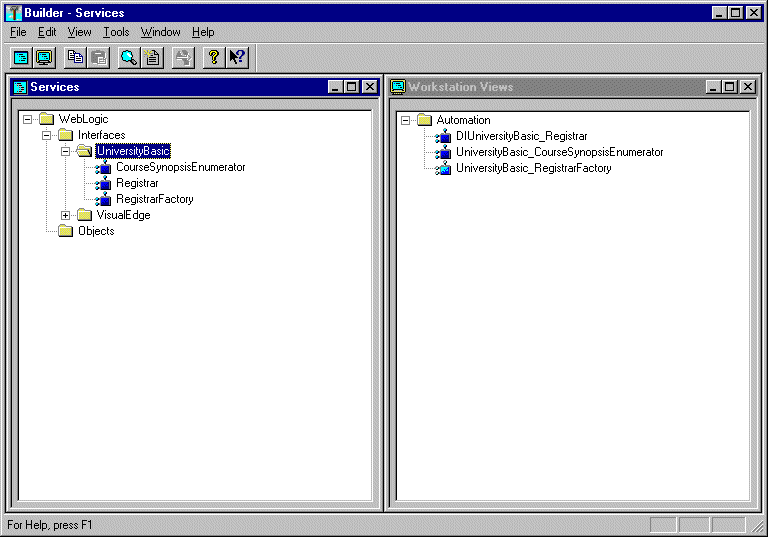Open the Help menu
The width and height of the screenshot is (768, 537).
(x=203, y=32)
